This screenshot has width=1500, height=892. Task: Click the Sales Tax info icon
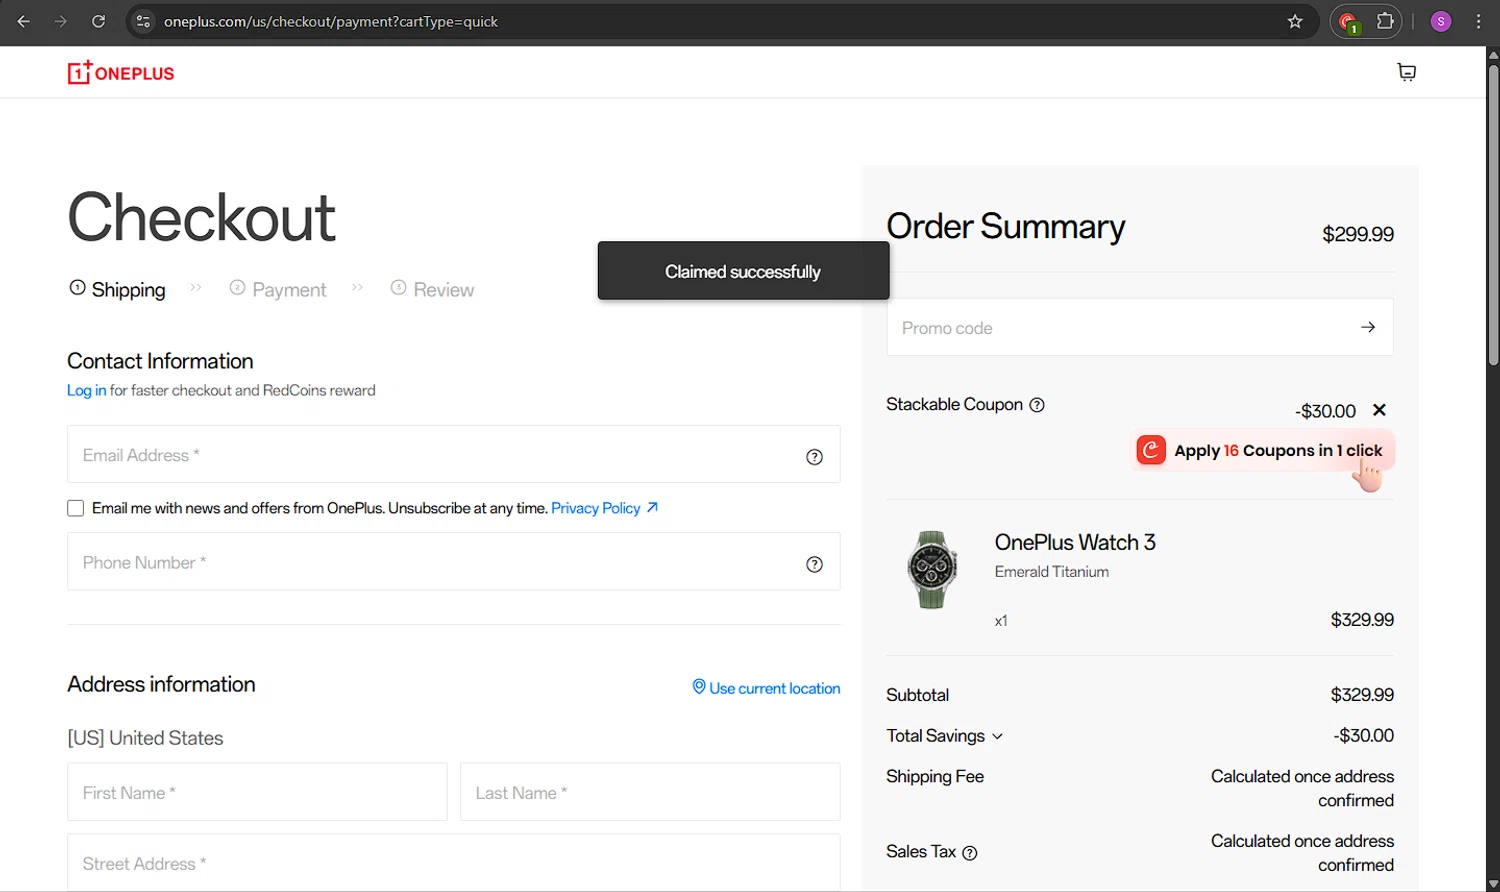(x=969, y=853)
